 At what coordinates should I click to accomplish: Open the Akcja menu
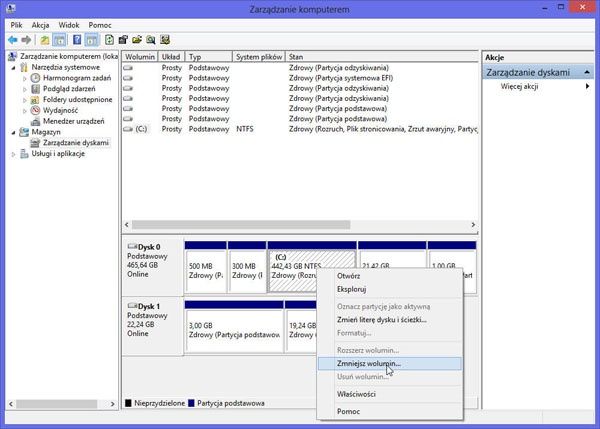40,25
